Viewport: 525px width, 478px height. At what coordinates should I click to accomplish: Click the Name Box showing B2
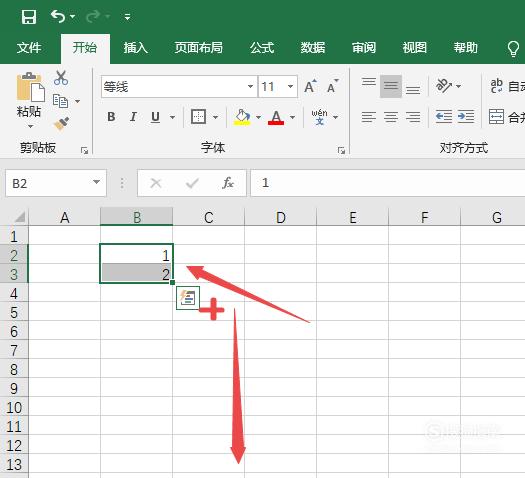click(56, 183)
